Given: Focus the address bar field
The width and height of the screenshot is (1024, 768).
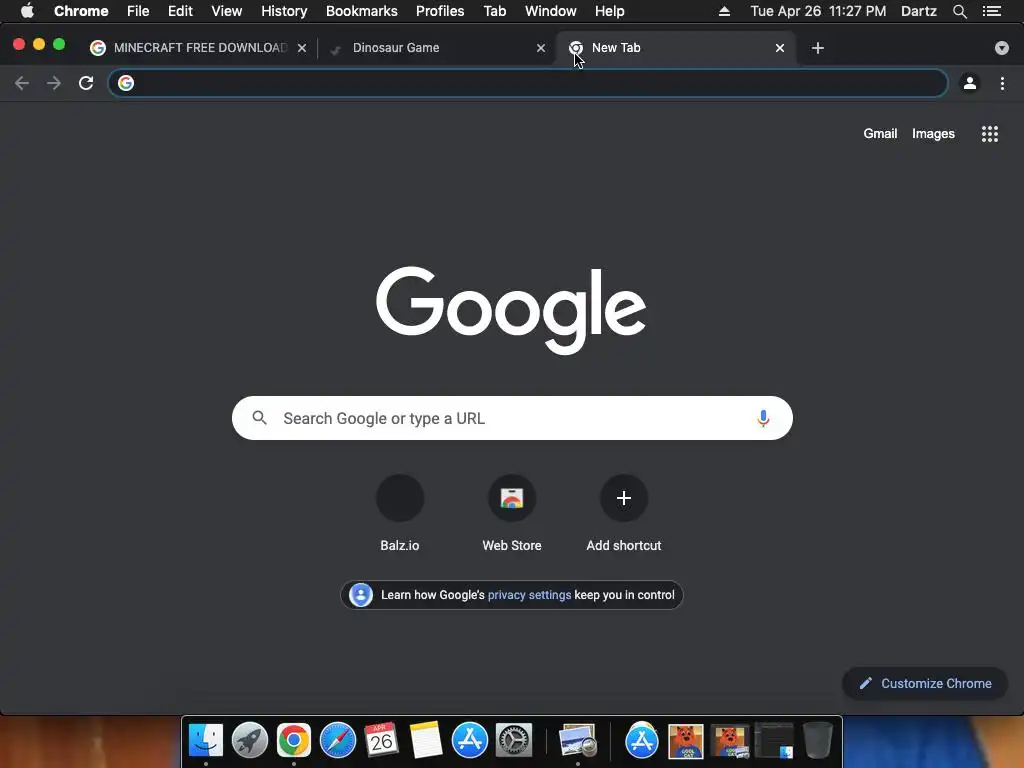Looking at the screenshot, I should tap(528, 83).
